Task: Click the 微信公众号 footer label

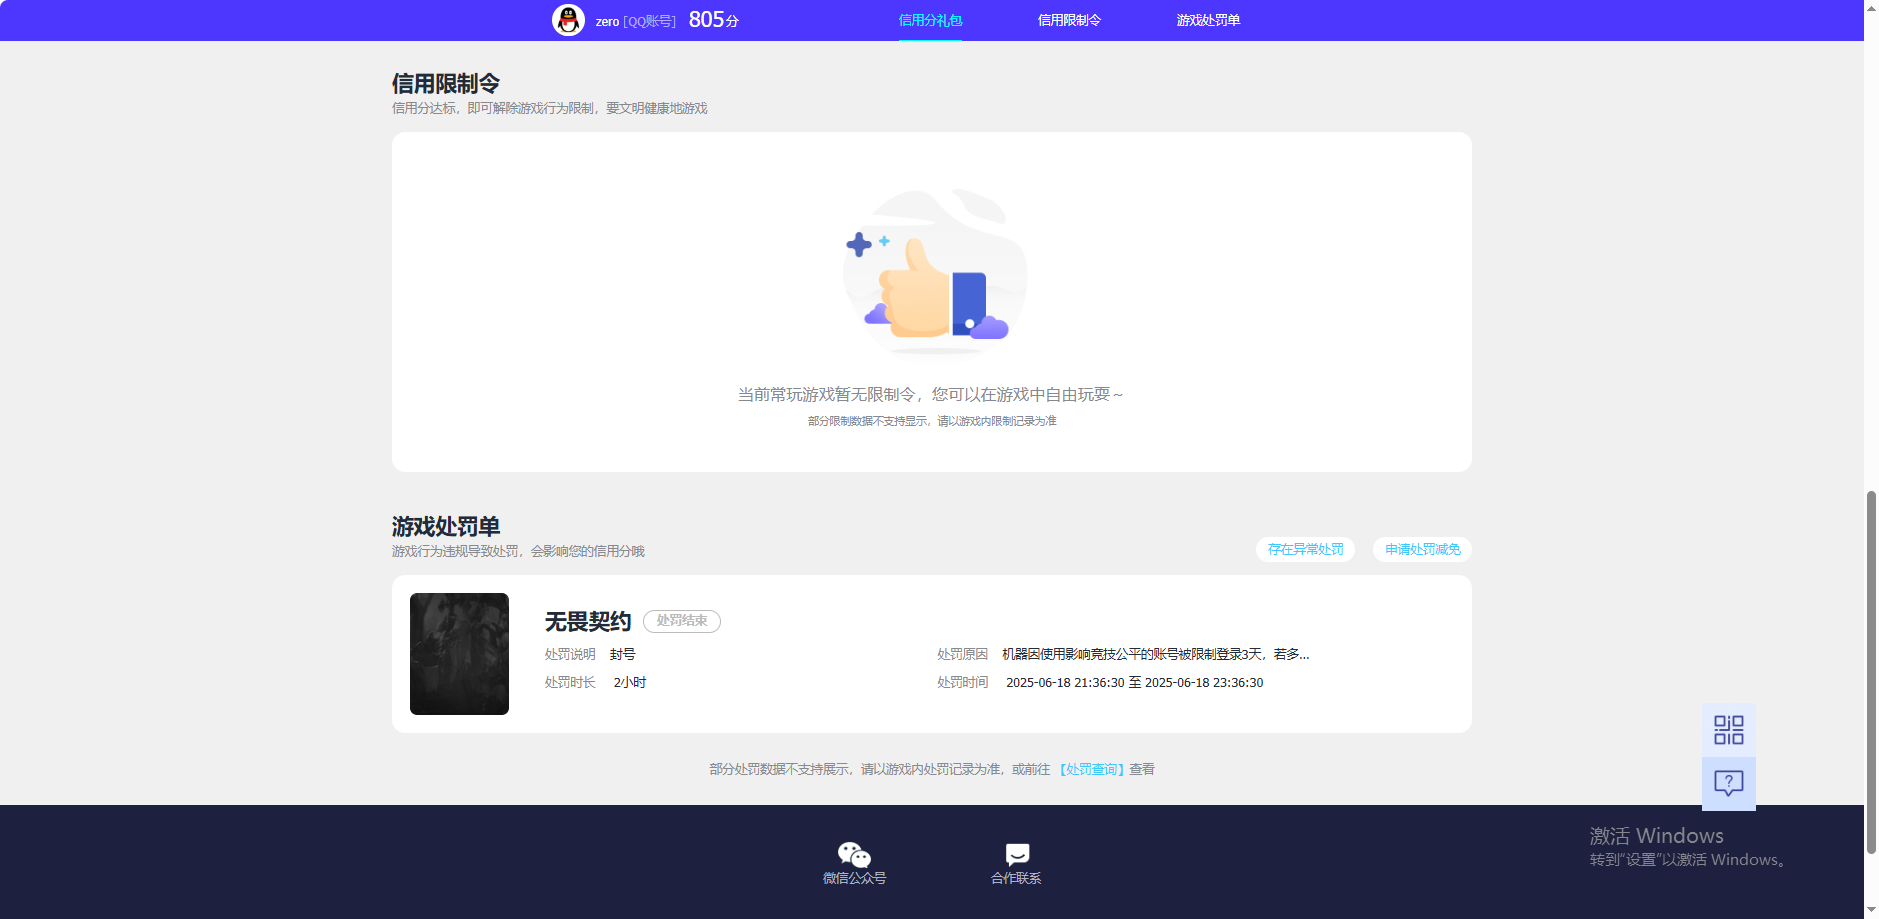Action: pos(854,878)
